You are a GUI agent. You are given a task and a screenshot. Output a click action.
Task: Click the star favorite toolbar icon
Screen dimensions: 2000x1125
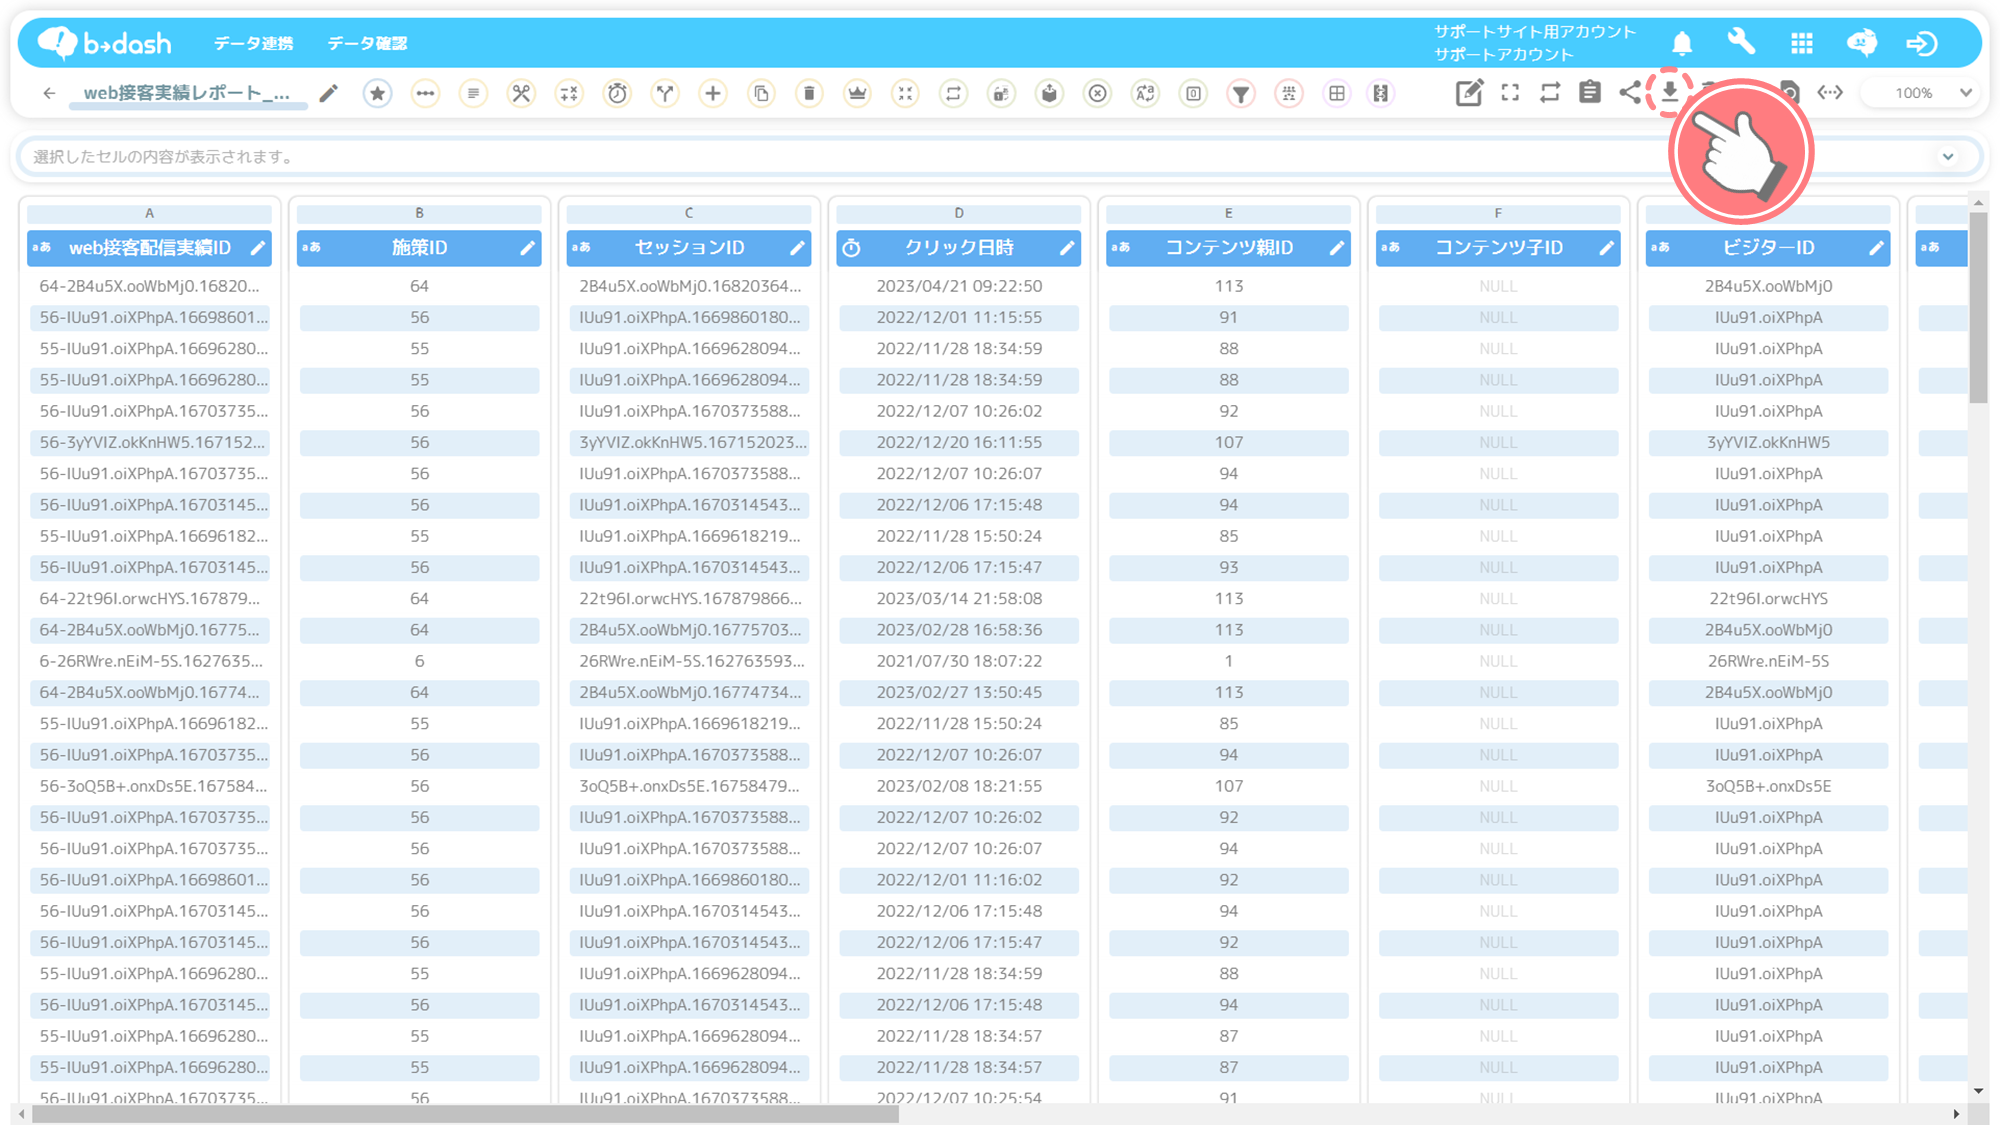tap(377, 93)
